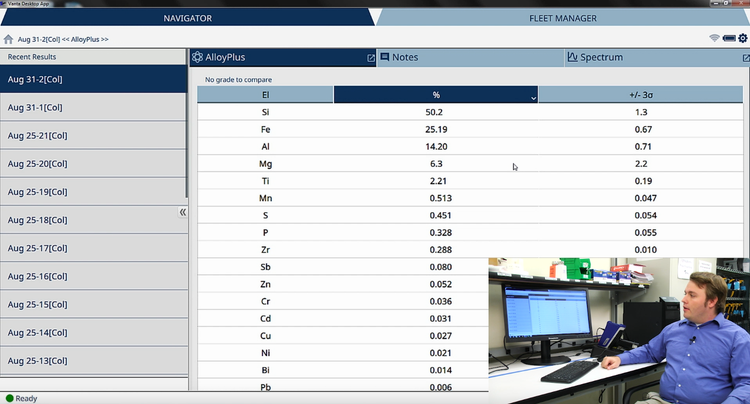Click the Recent Results list scrollbar
750x404 pixels.
click(187, 130)
